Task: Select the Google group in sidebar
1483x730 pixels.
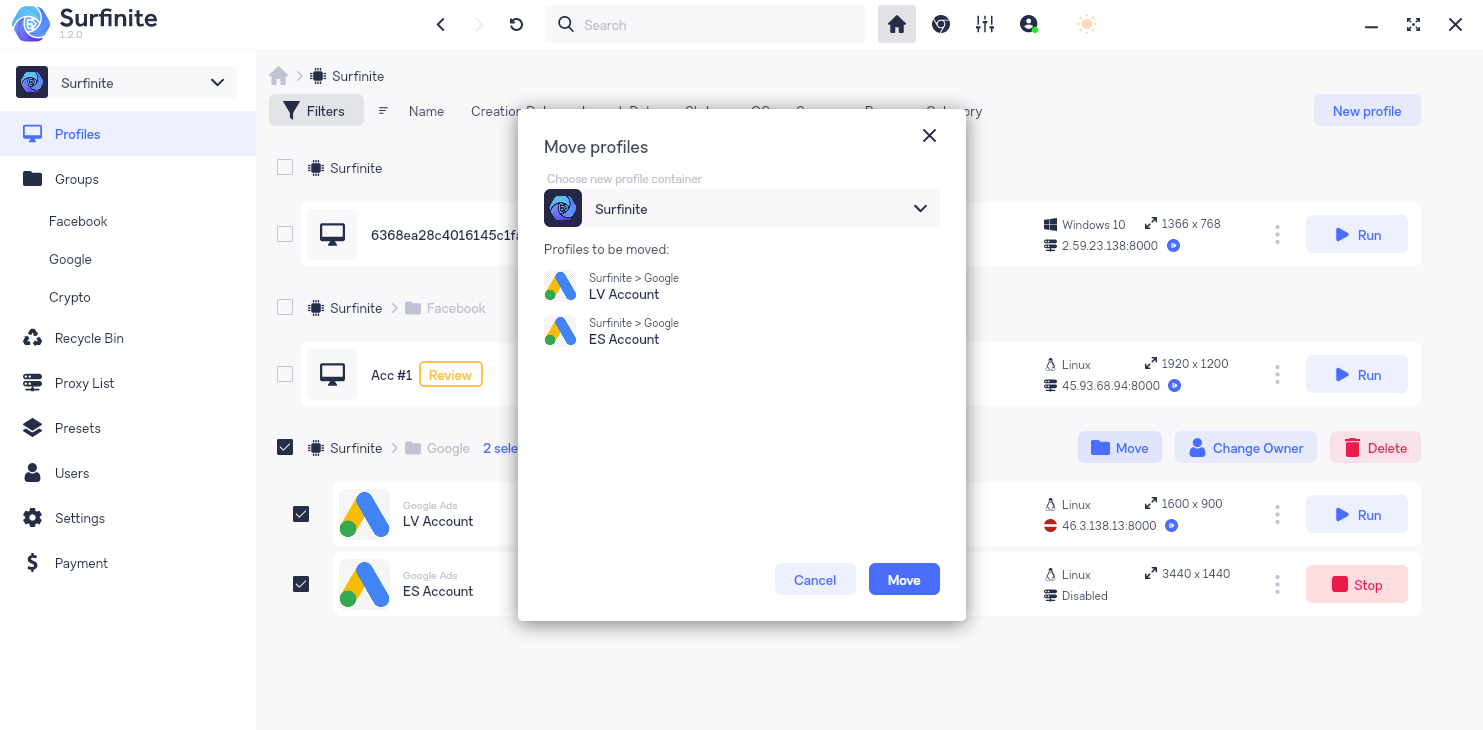Action: 70,259
